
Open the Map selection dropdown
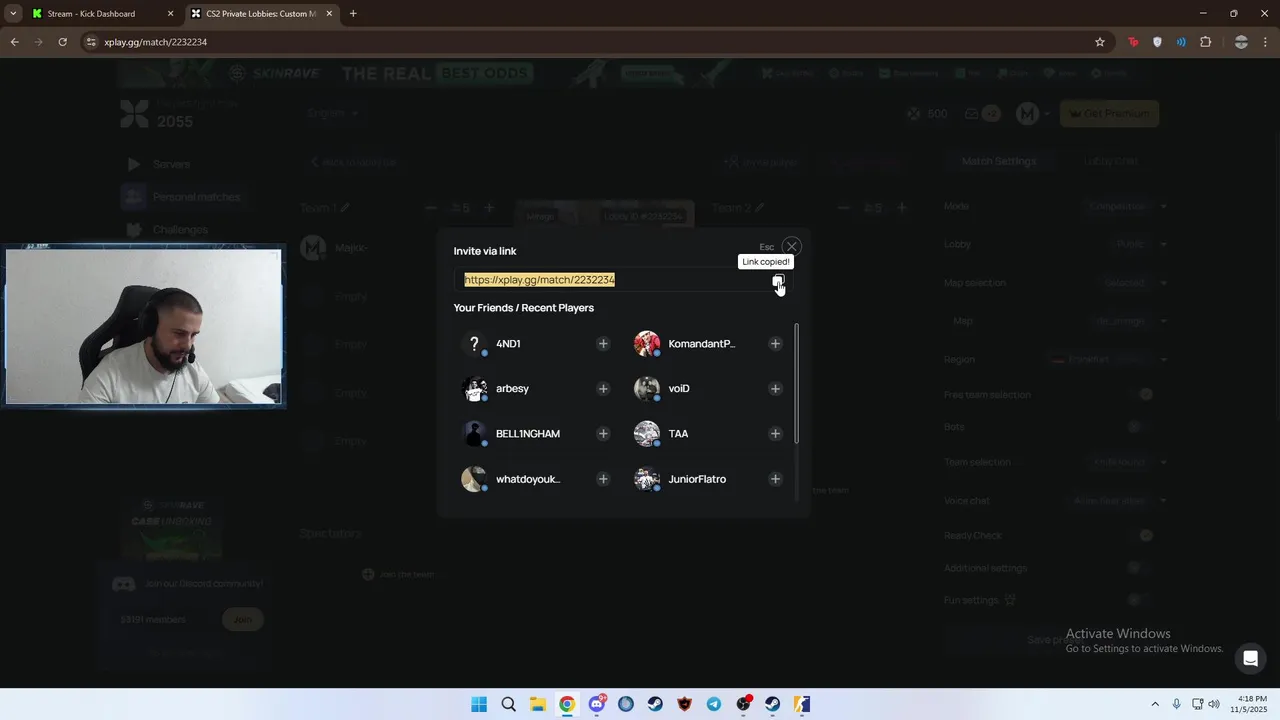(x=1135, y=283)
